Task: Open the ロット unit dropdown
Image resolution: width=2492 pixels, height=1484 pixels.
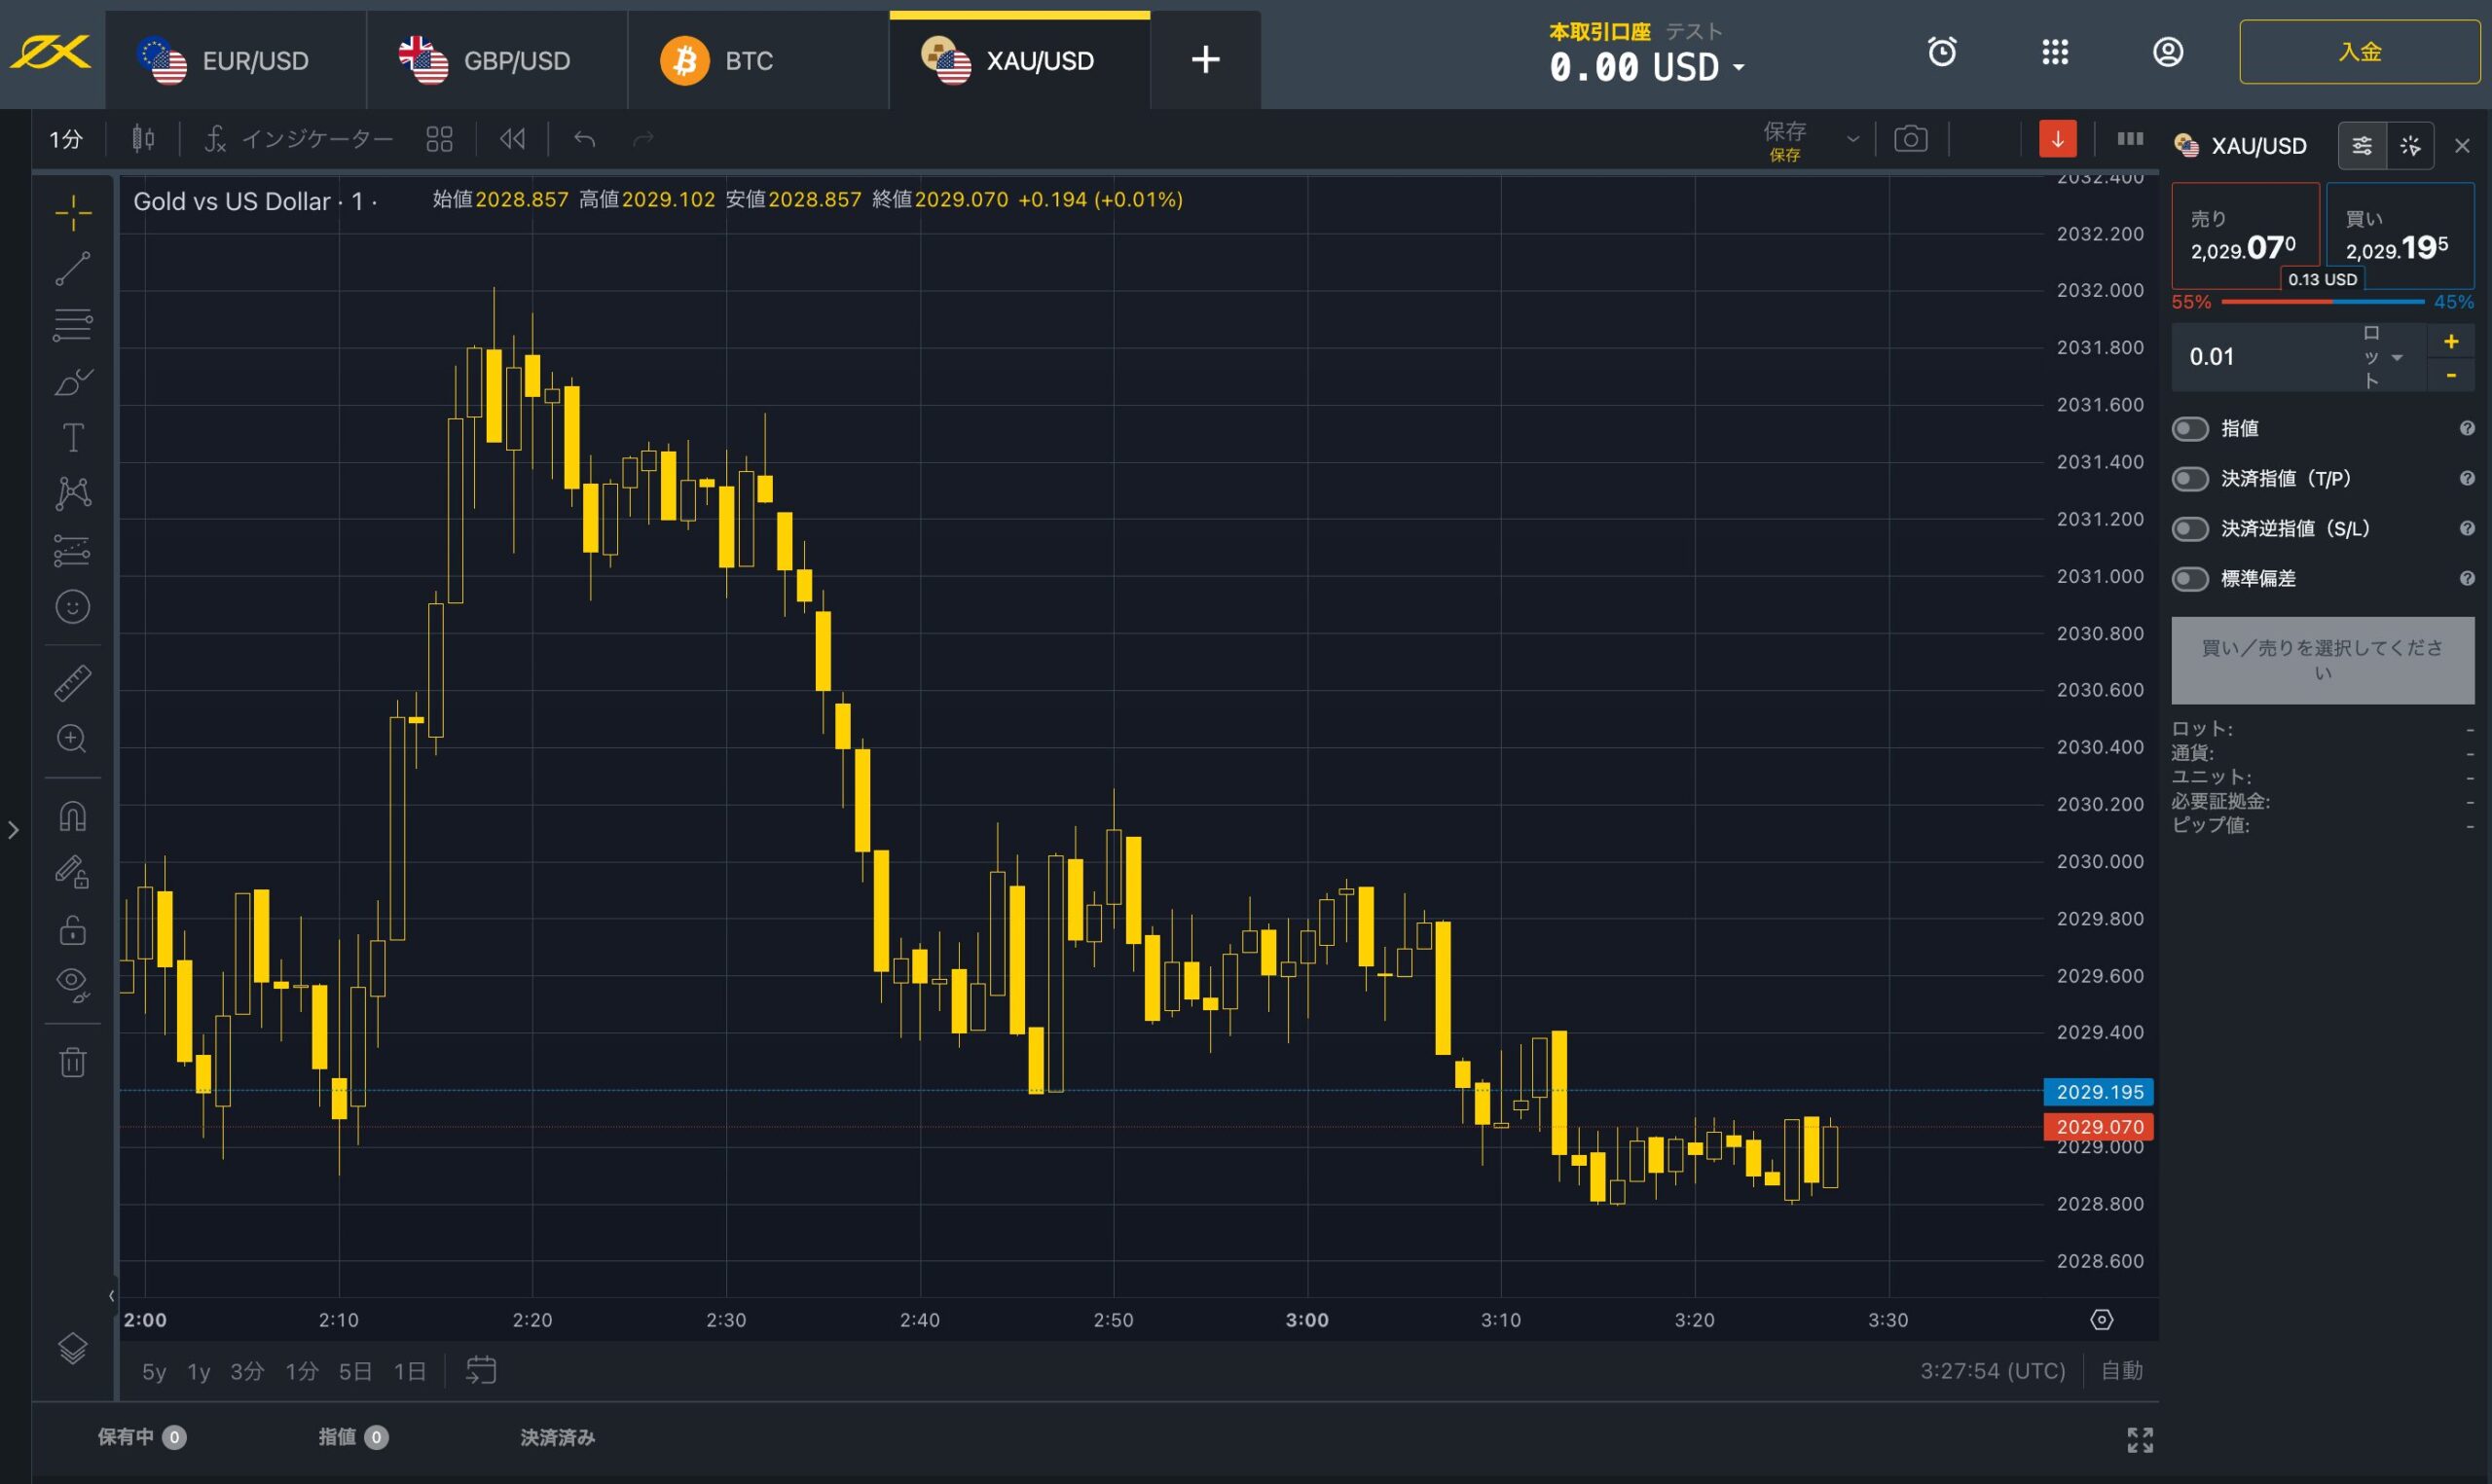Action: tap(2396, 357)
